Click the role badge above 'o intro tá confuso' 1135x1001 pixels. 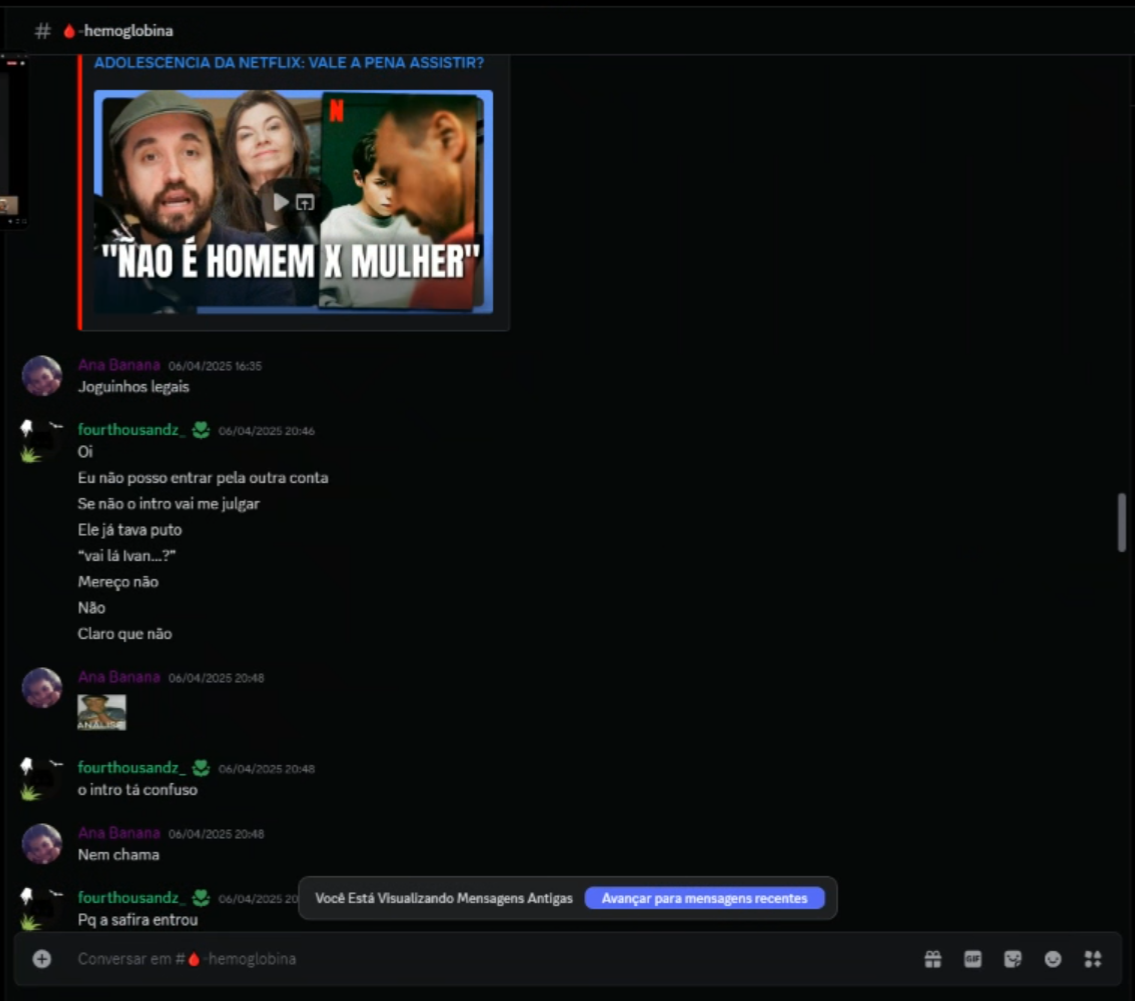[x=201, y=768]
